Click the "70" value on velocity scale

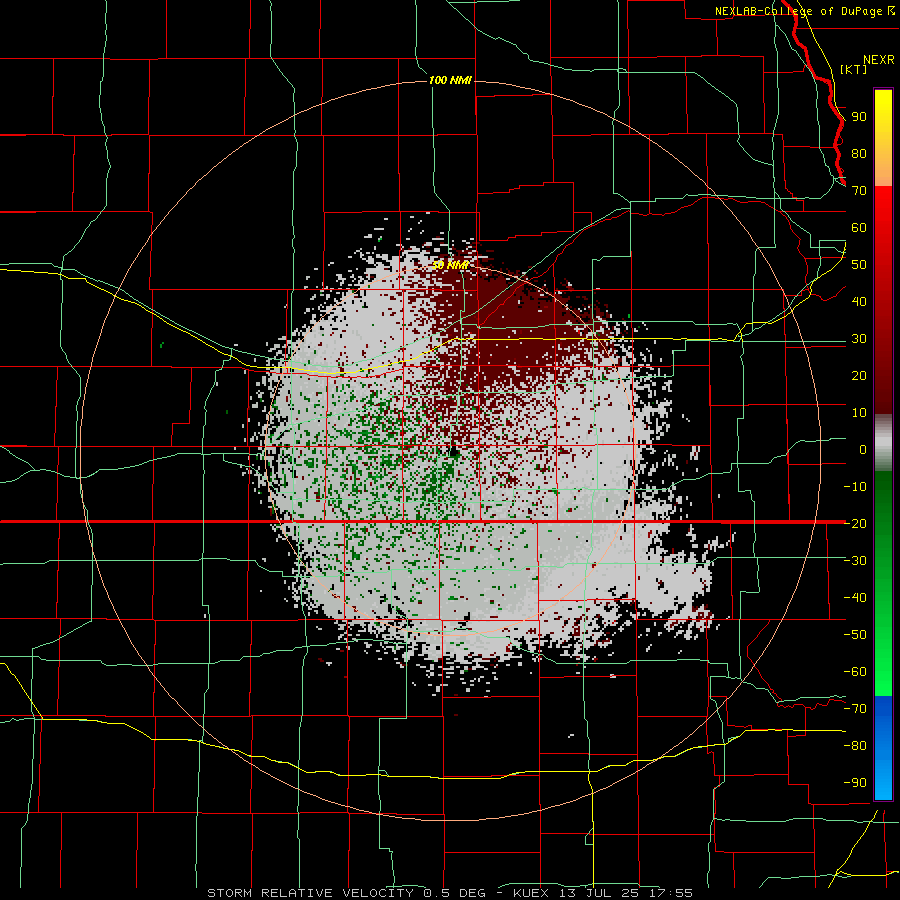point(859,191)
